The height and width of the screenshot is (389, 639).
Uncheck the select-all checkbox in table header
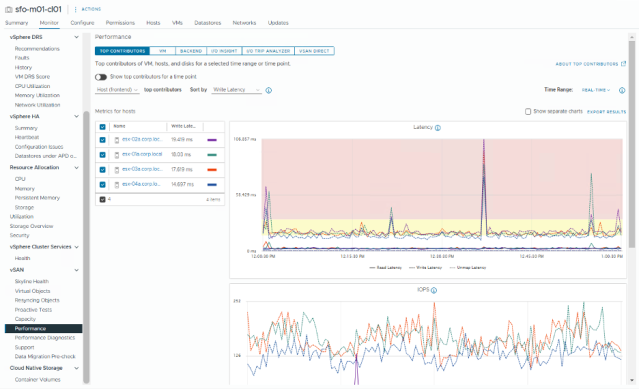102,127
